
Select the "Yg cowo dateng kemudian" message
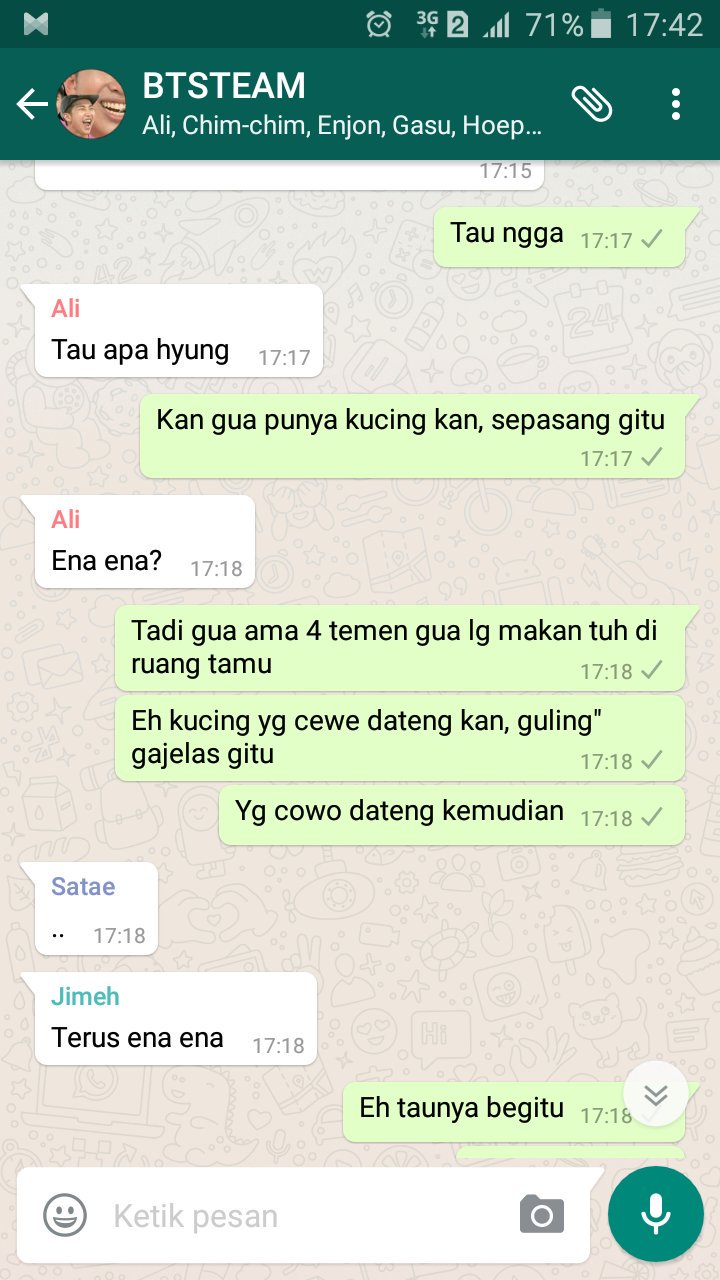click(452, 814)
